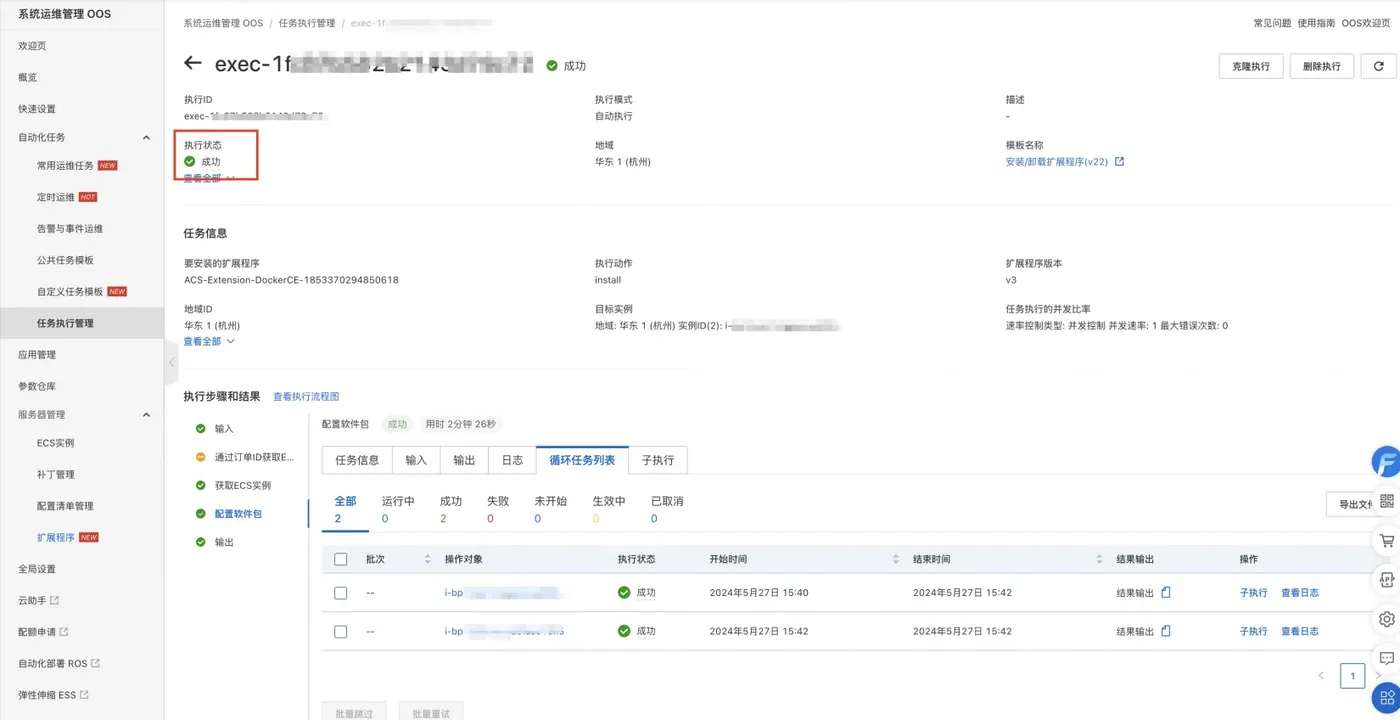Collapse the 服务器管理 sidebar group

[x=146, y=415]
